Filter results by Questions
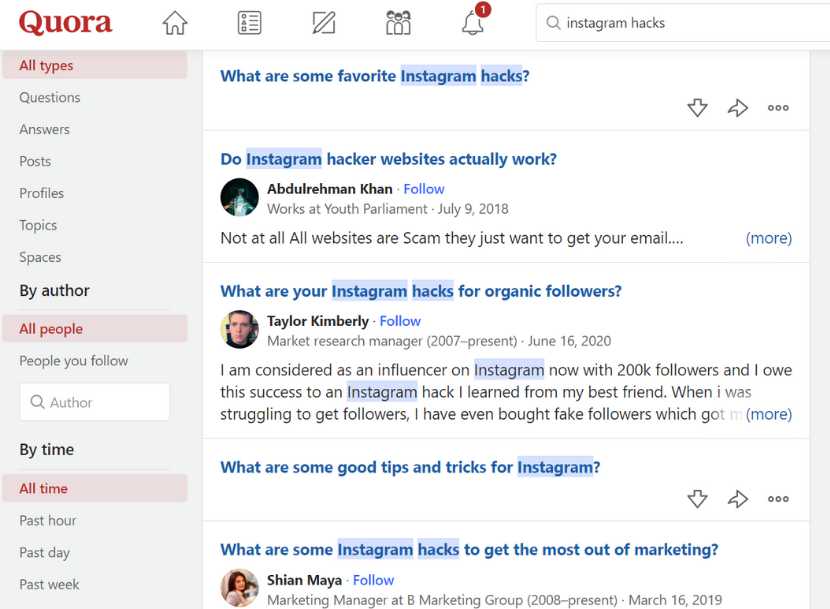This screenshot has height=609, width=830. click(x=50, y=97)
